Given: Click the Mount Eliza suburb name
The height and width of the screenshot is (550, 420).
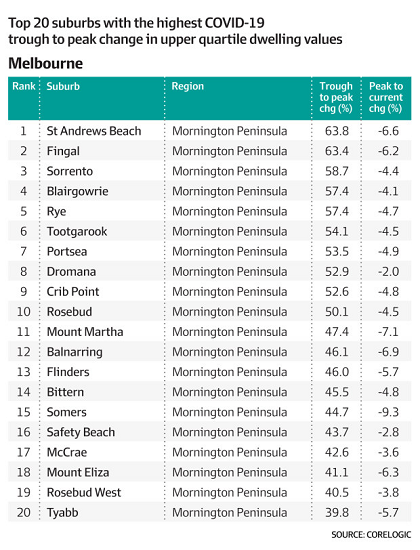Looking at the screenshot, I should 78,472.
